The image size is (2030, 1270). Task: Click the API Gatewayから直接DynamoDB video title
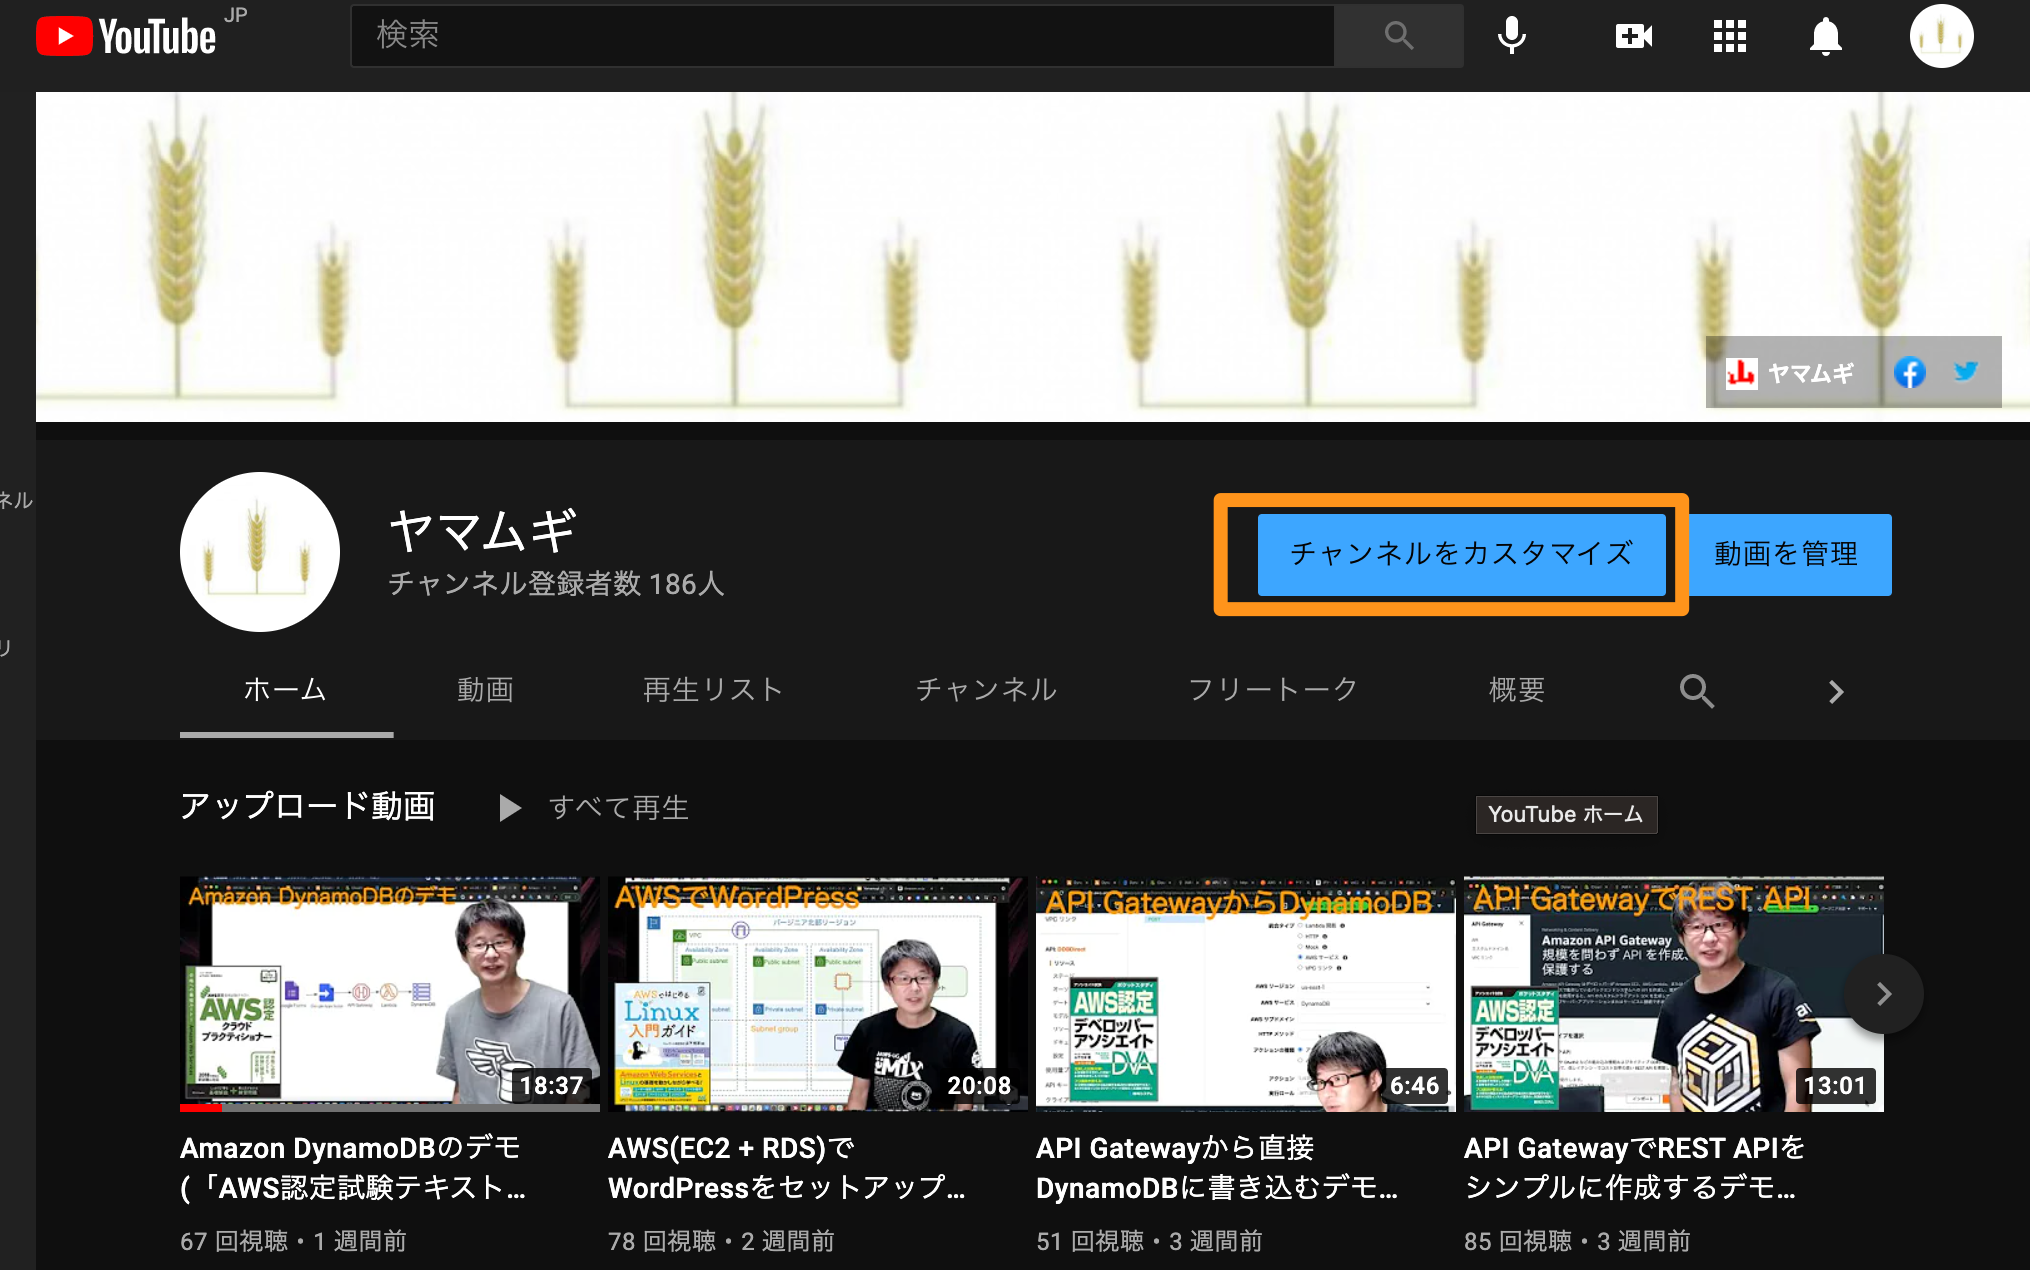[1217, 1168]
